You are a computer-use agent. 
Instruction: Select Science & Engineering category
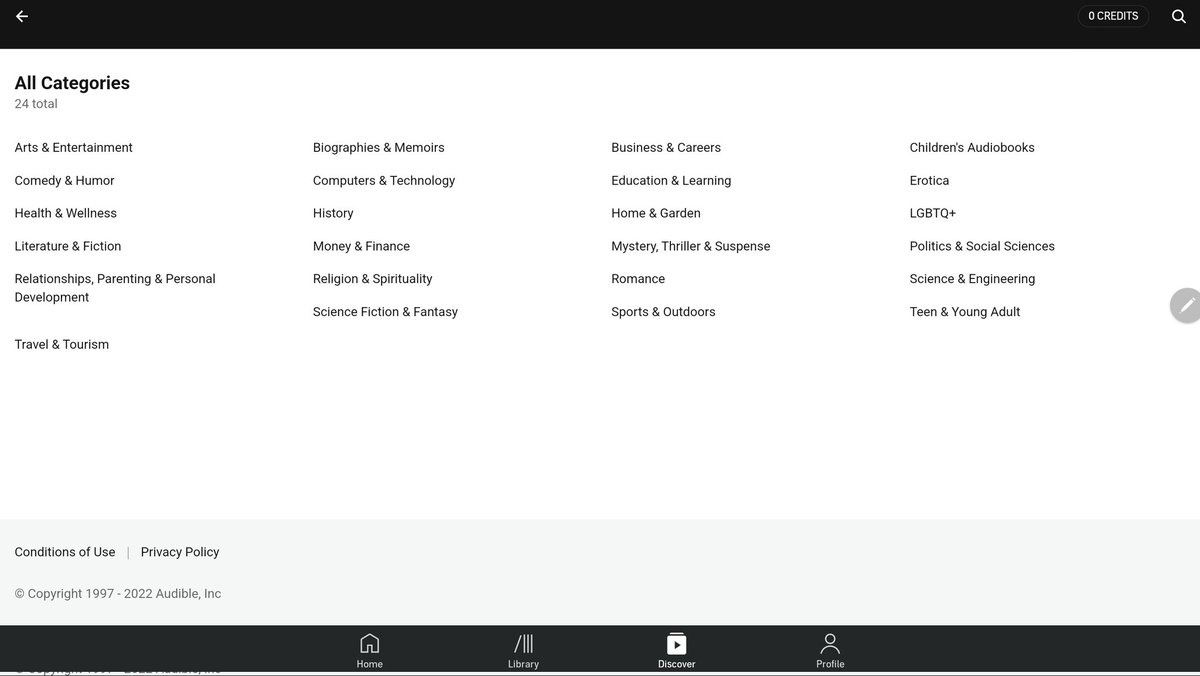click(972, 279)
